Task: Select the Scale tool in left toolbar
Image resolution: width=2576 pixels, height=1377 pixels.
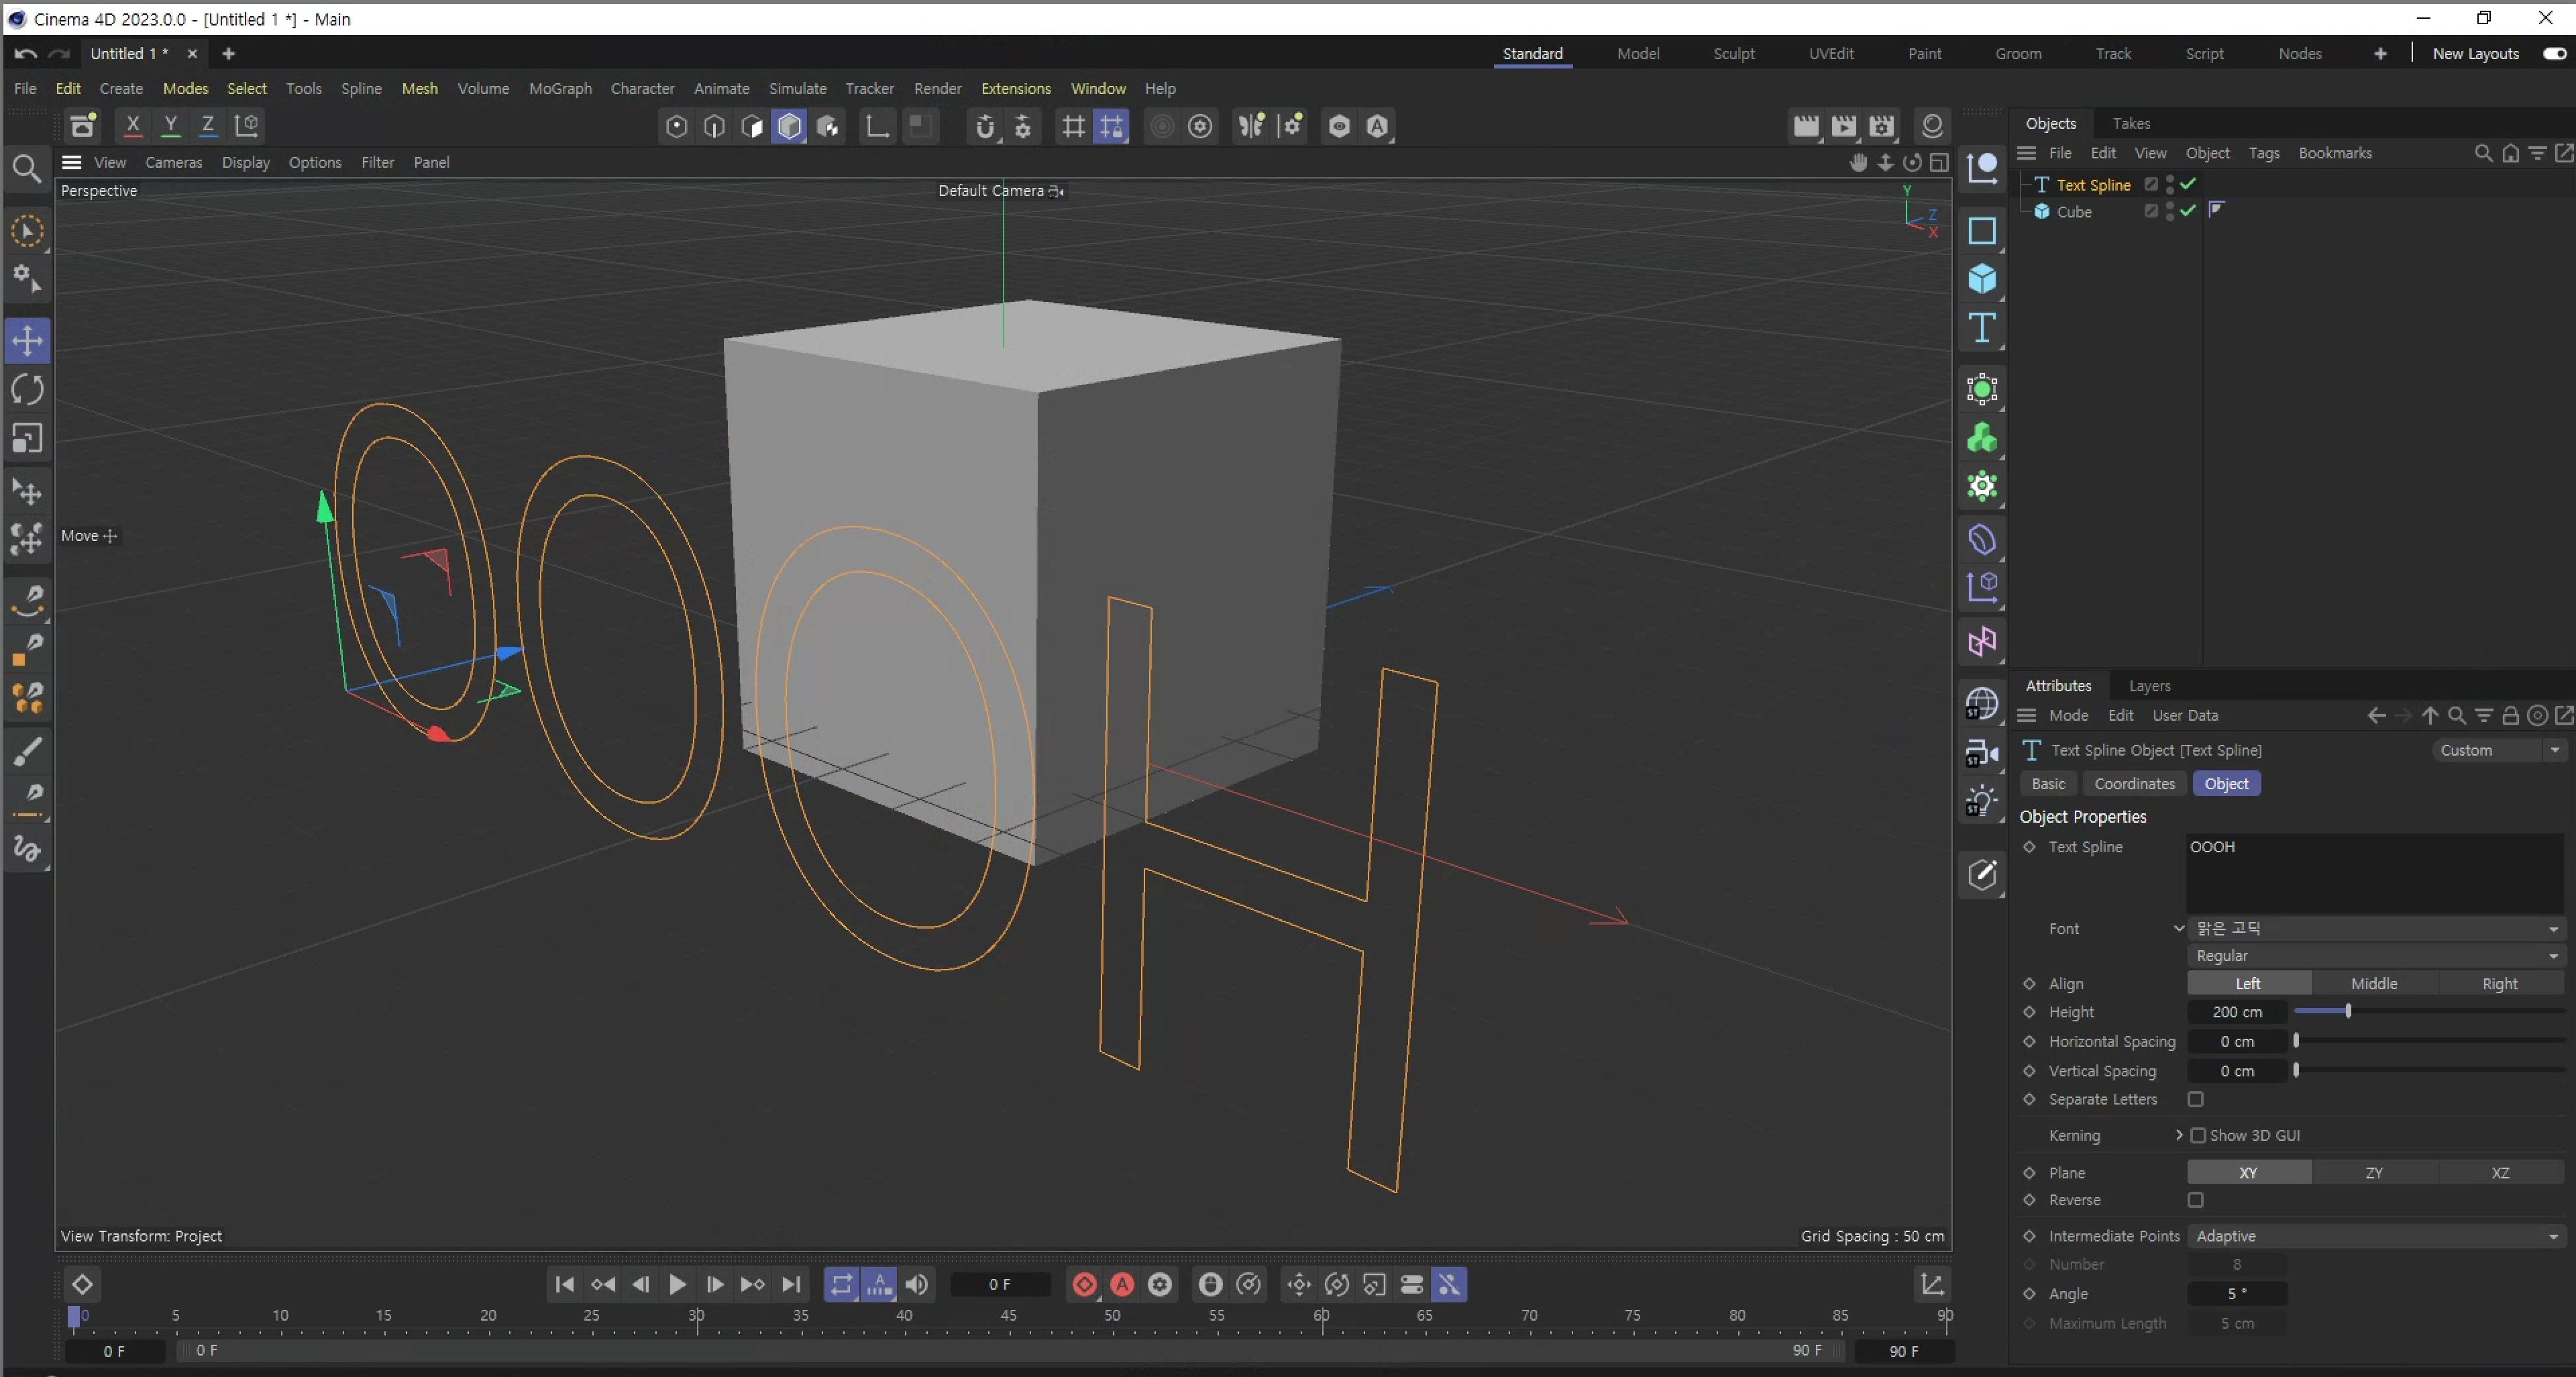Action: (x=27, y=439)
